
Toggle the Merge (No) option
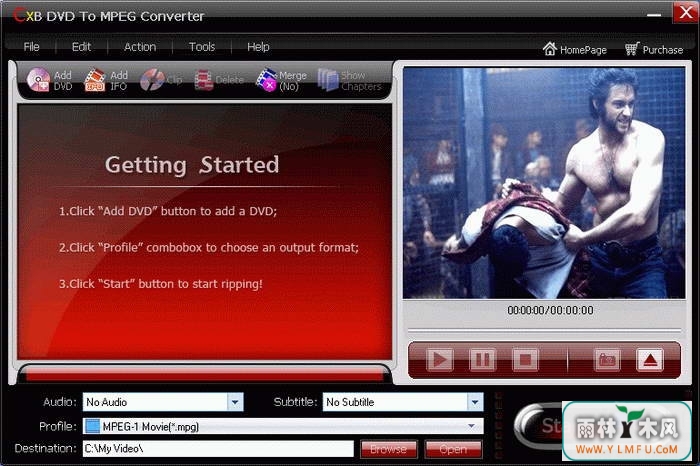tap(281, 80)
